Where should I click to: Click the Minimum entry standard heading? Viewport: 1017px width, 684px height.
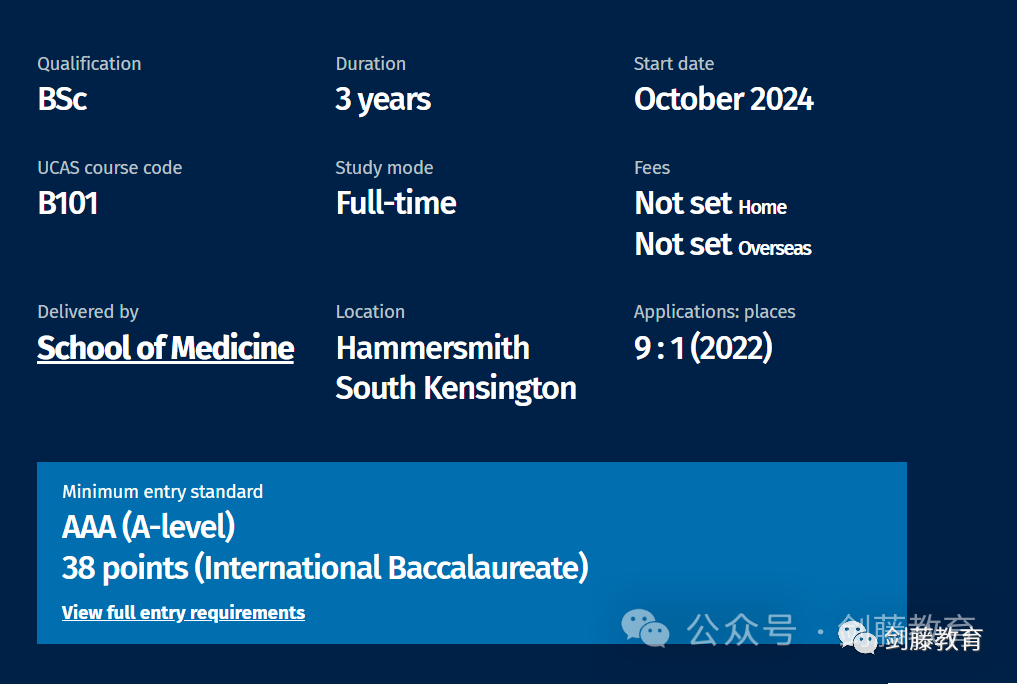(x=162, y=492)
